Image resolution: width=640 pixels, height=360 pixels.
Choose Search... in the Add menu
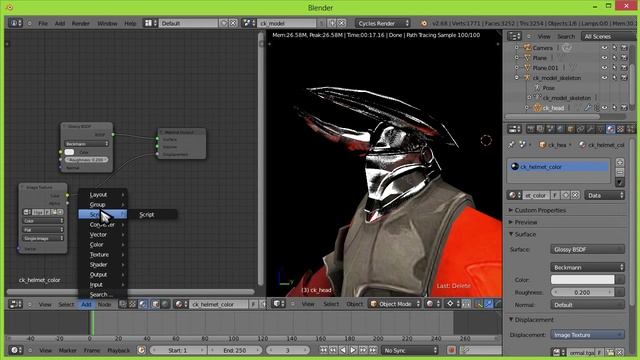[103, 294]
